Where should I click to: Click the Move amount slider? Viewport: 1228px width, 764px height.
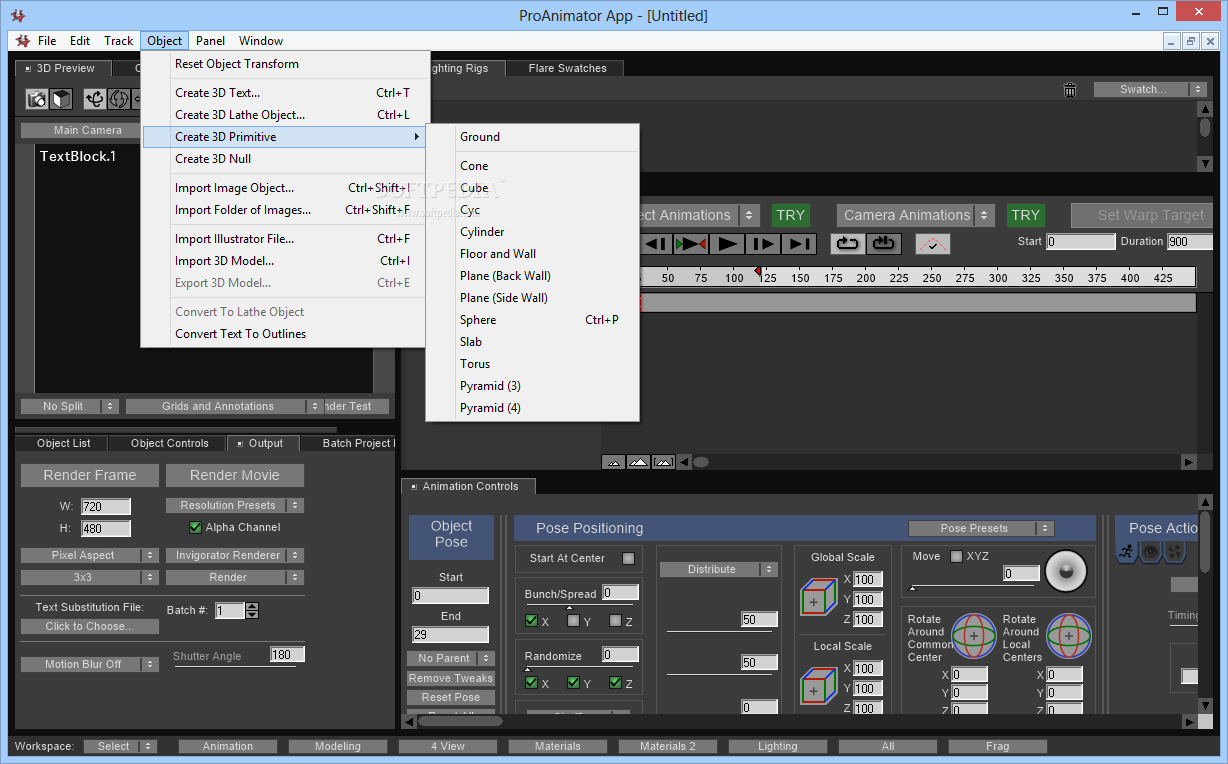coord(972,587)
